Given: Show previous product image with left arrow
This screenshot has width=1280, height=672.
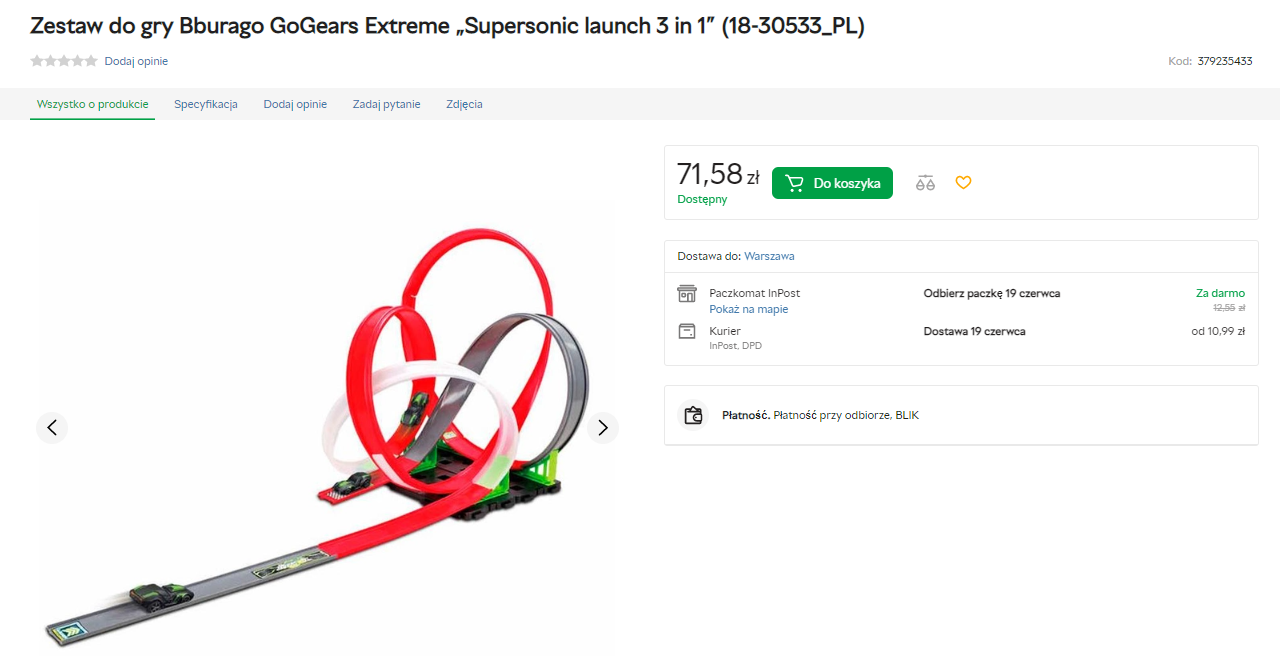Looking at the screenshot, I should (52, 428).
